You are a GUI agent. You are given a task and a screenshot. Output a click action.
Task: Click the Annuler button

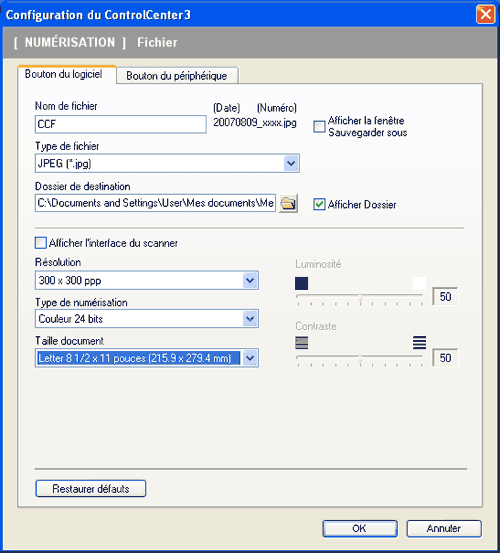coord(444,529)
